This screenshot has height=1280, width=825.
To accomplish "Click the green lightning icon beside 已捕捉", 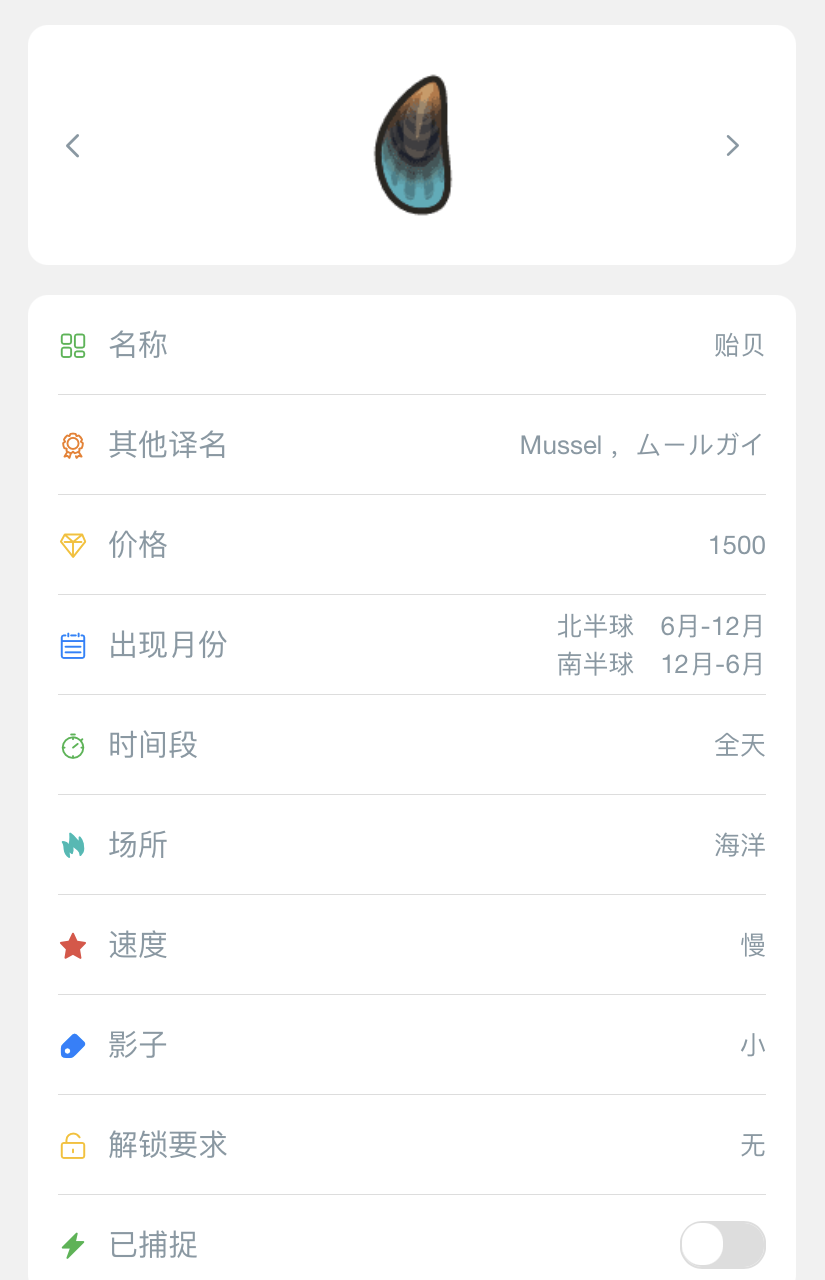I will 73,1245.
